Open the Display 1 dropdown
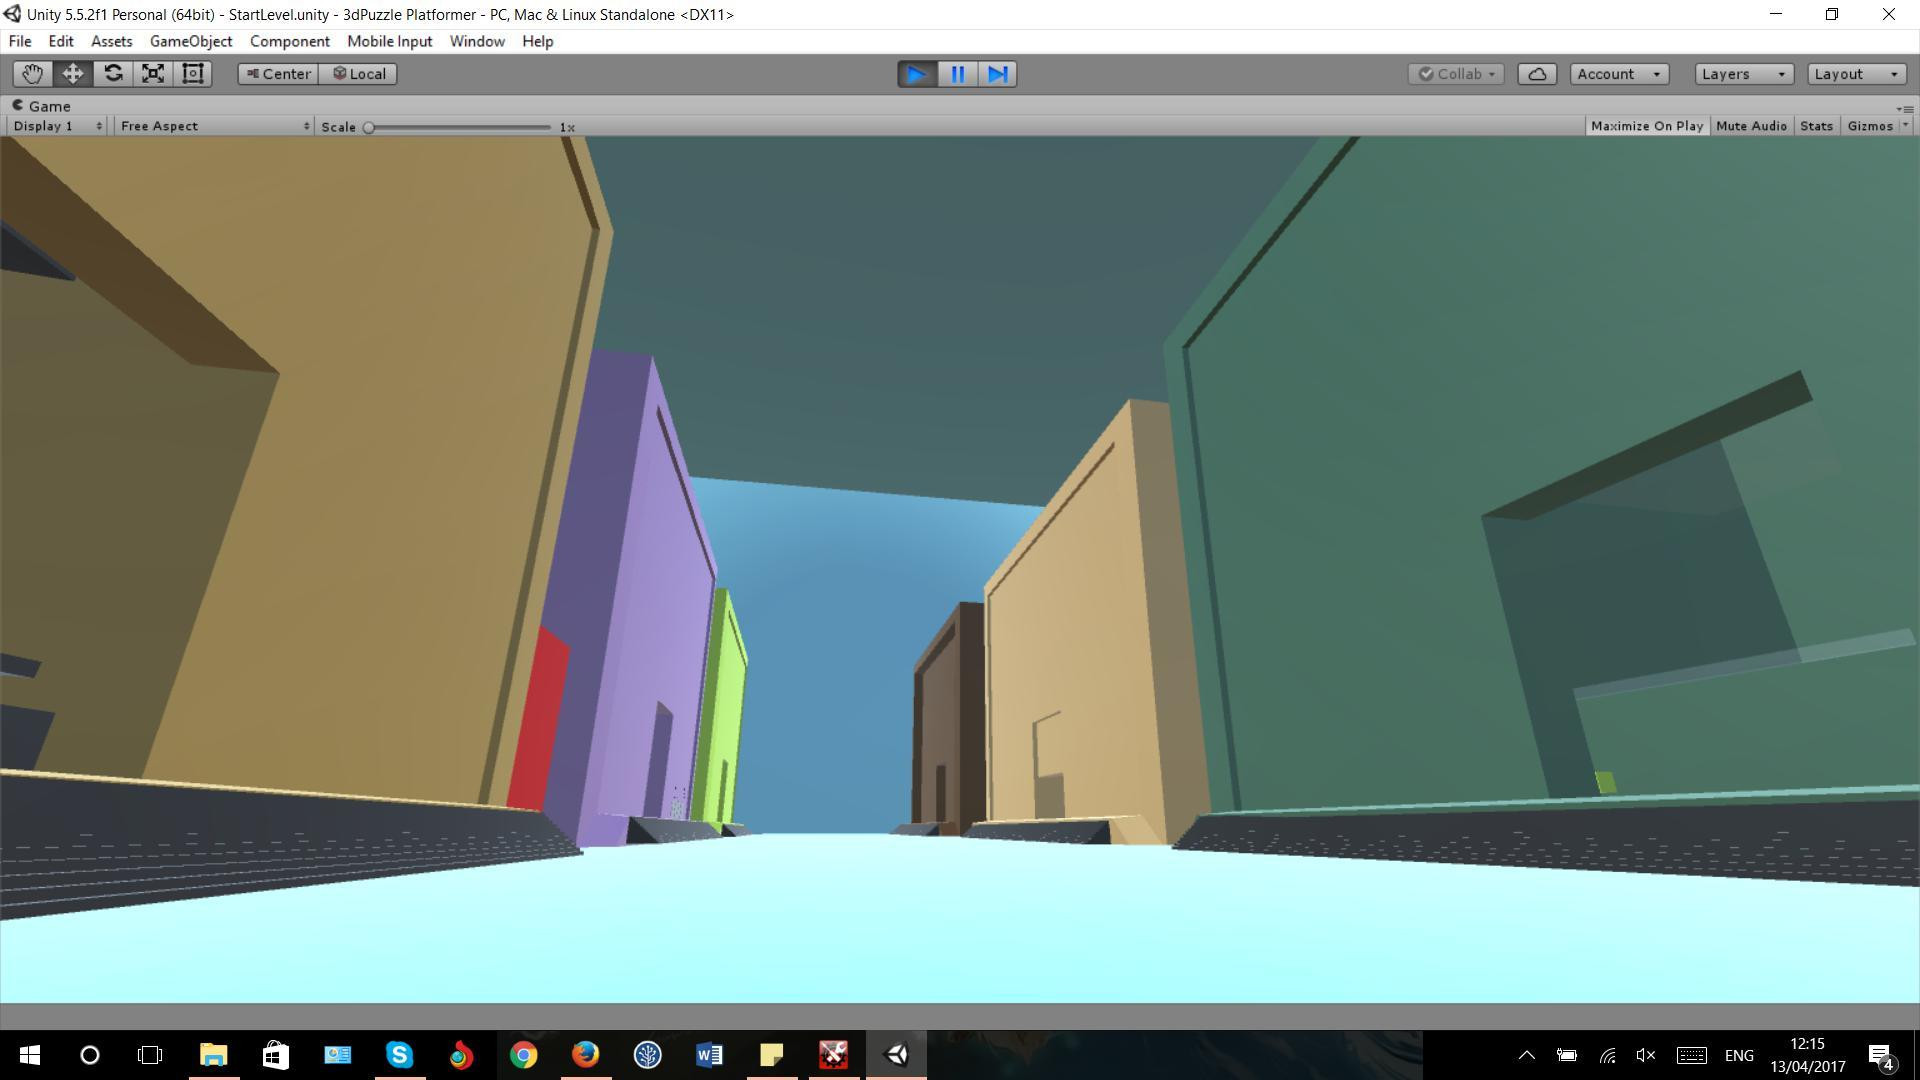The height and width of the screenshot is (1080, 1920). [57, 126]
